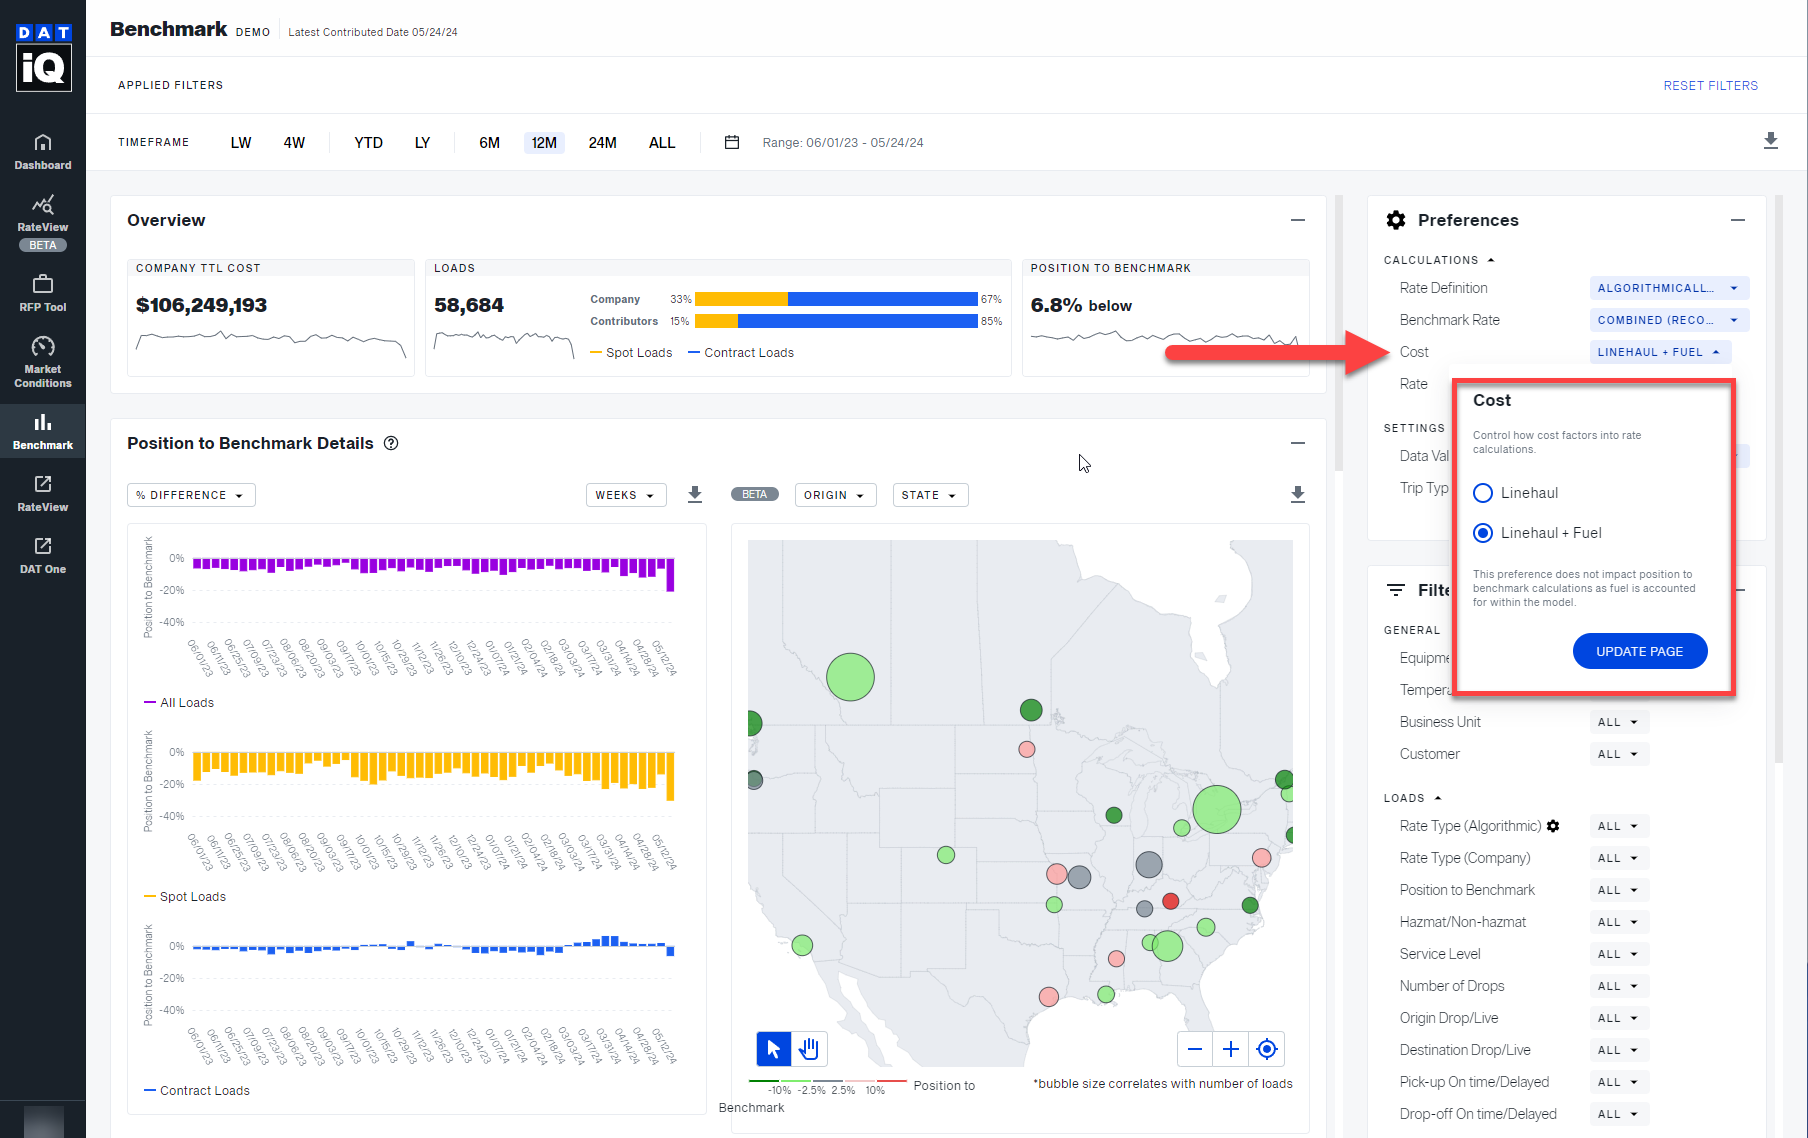Viewport: 1808px width, 1138px height.
Task: Recenter the map view
Action: tap(1267, 1049)
